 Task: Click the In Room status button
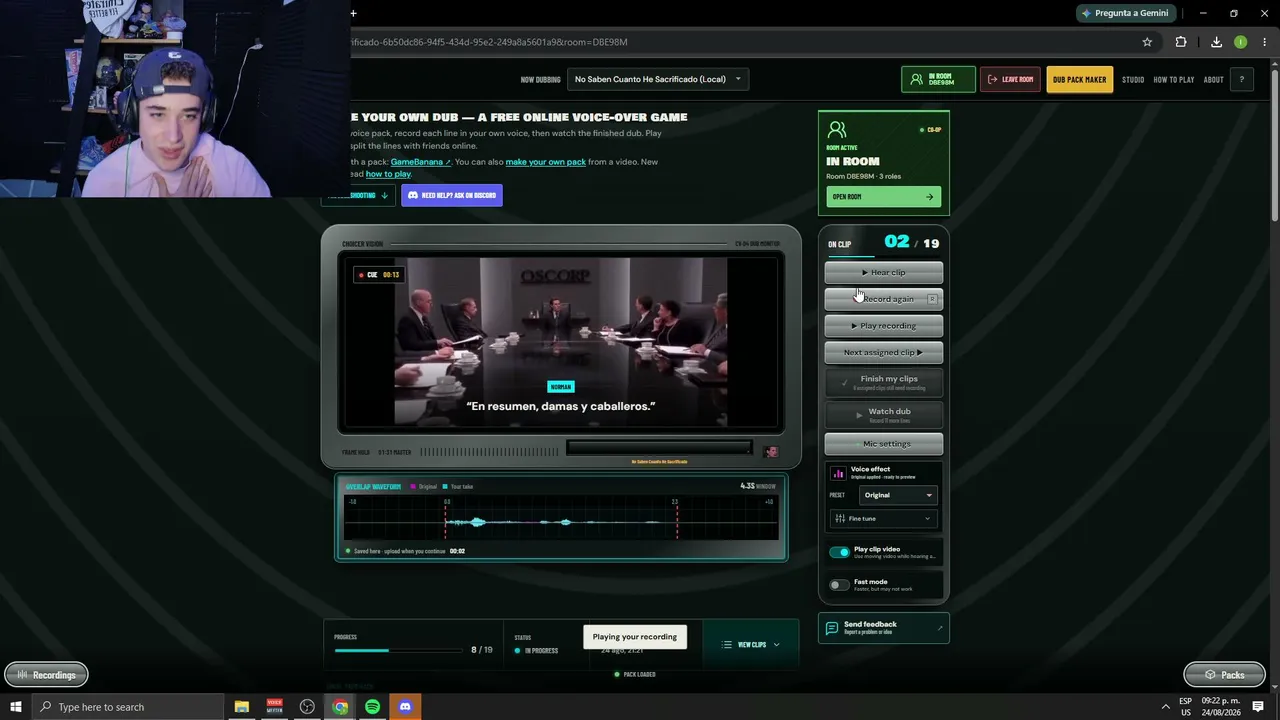[x=938, y=80]
